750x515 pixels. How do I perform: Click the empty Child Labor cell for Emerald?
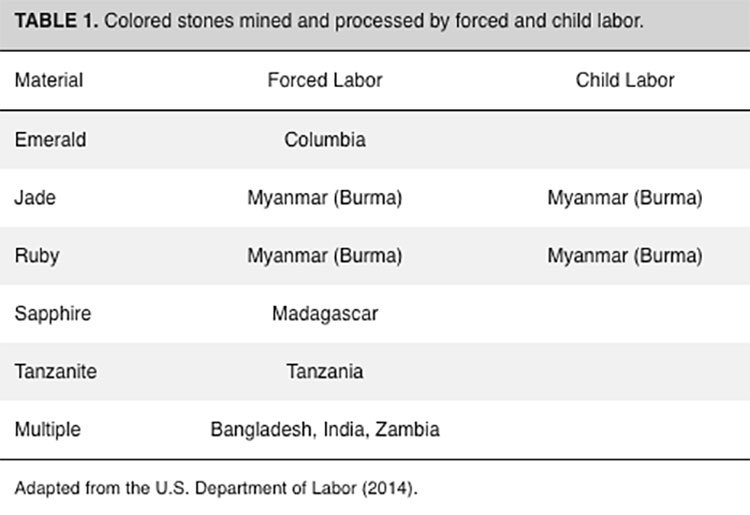tap(625, 140)
